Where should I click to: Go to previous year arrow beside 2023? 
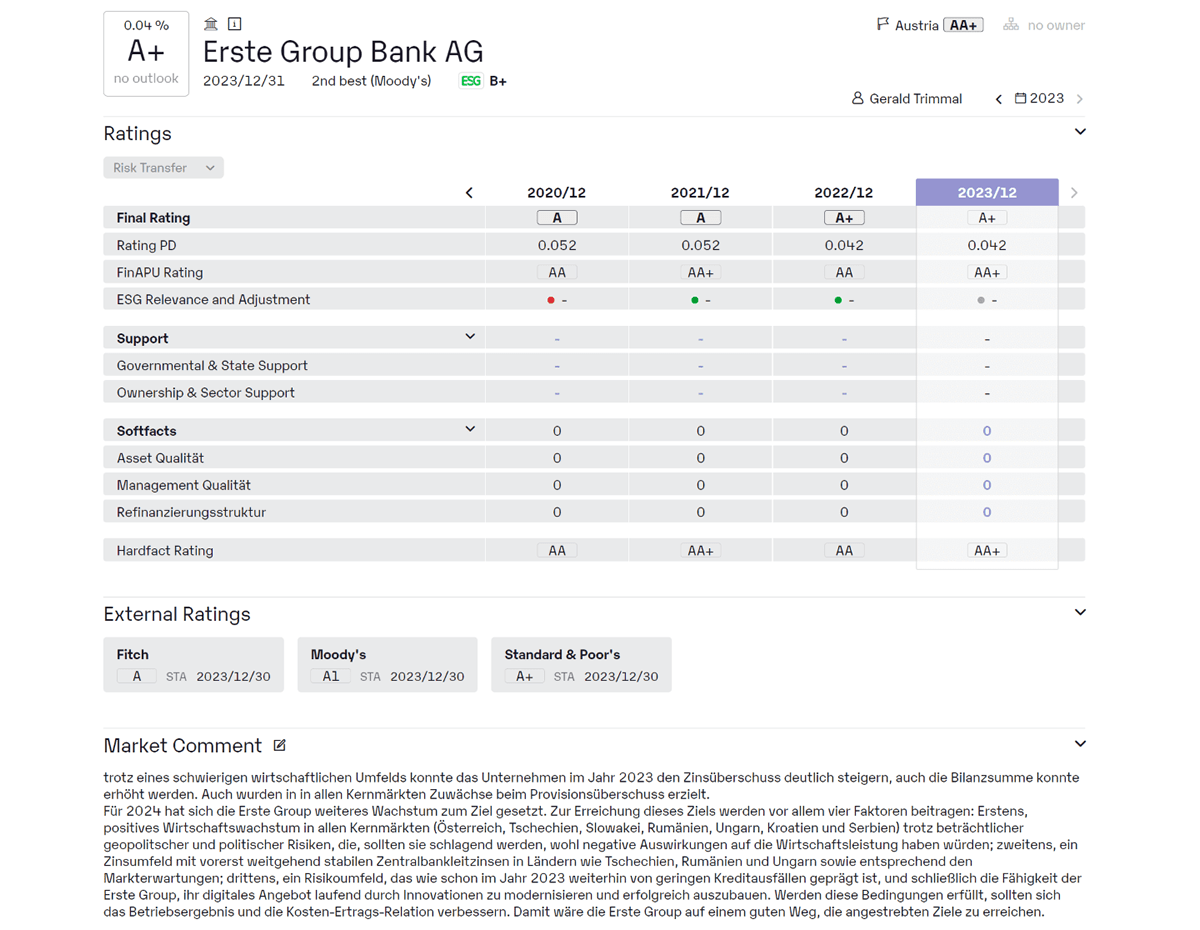point(998,99)
